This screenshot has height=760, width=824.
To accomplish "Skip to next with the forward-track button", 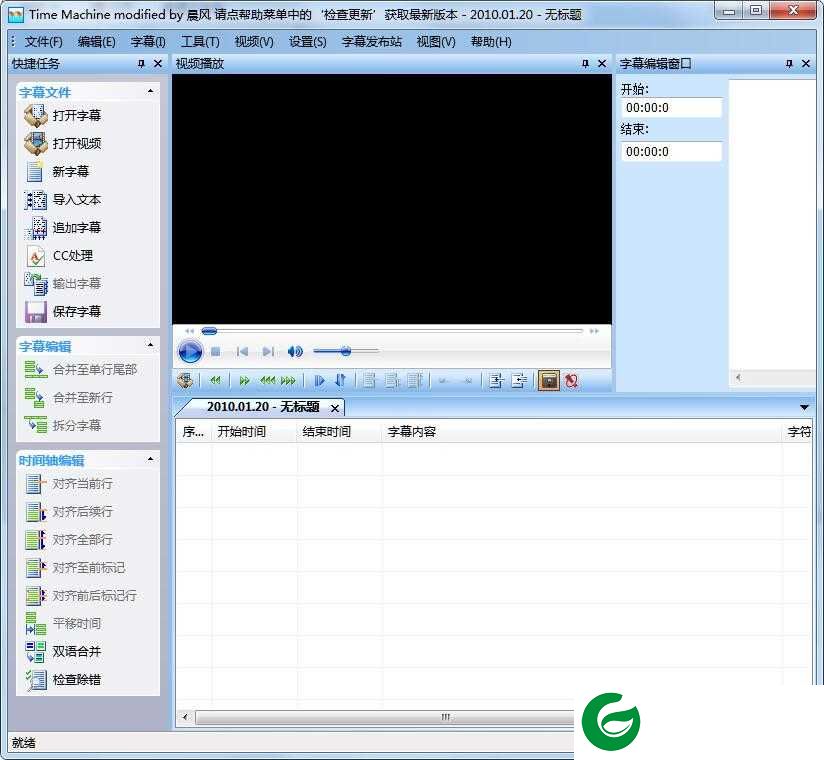I will (268, 351).
